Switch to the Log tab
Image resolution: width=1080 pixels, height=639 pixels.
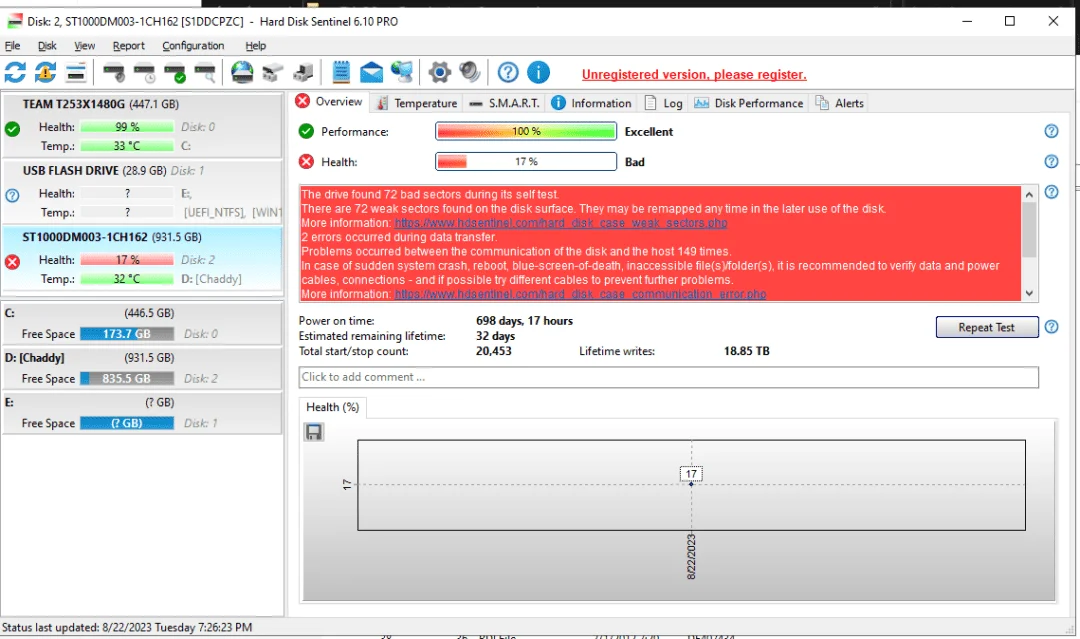(663, 103)
